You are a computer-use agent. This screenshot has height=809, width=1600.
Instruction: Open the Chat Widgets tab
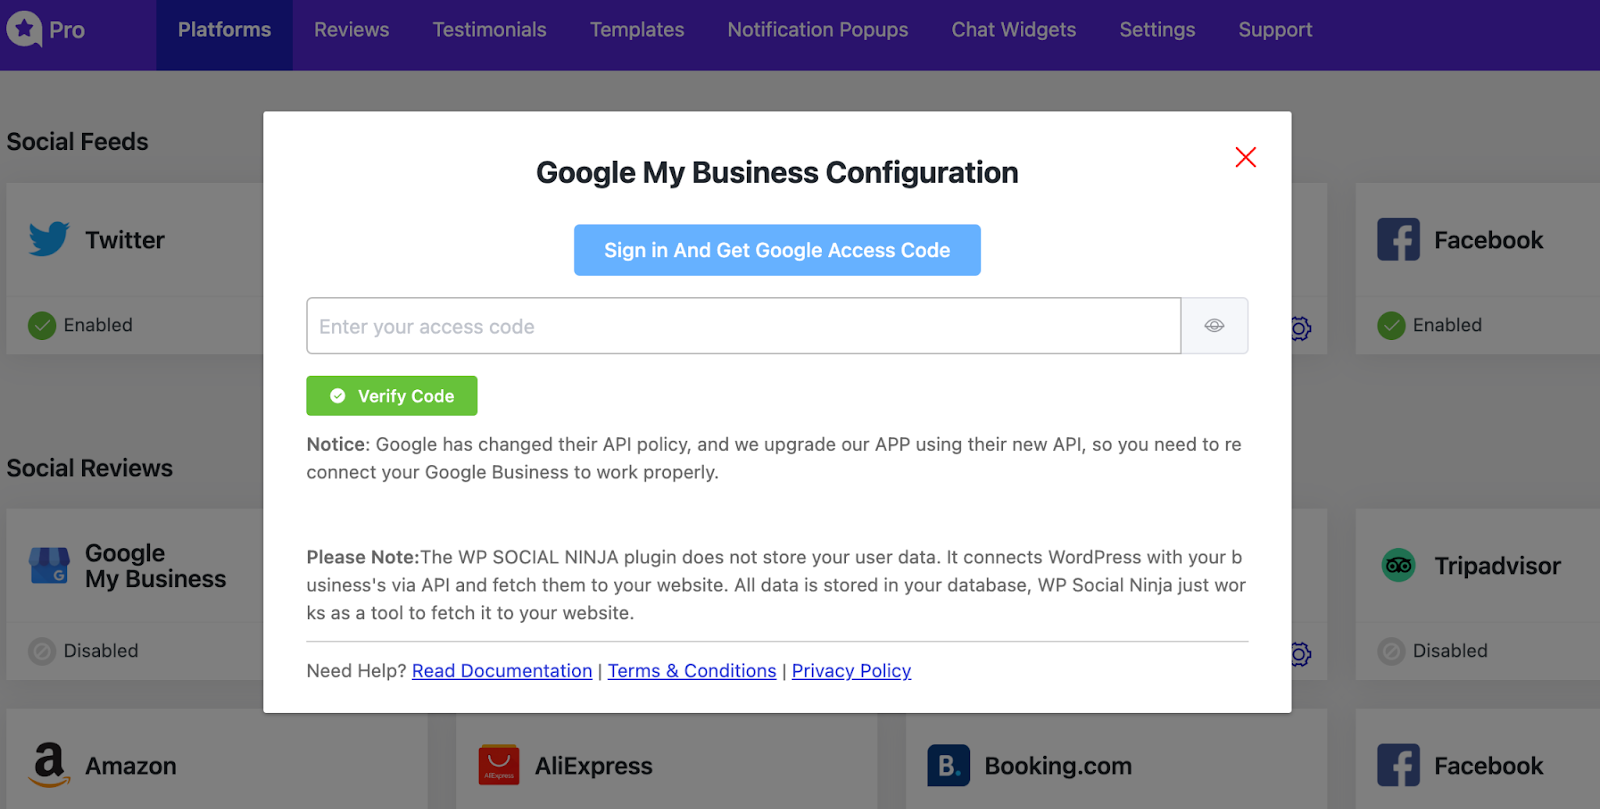point(1014,30)
